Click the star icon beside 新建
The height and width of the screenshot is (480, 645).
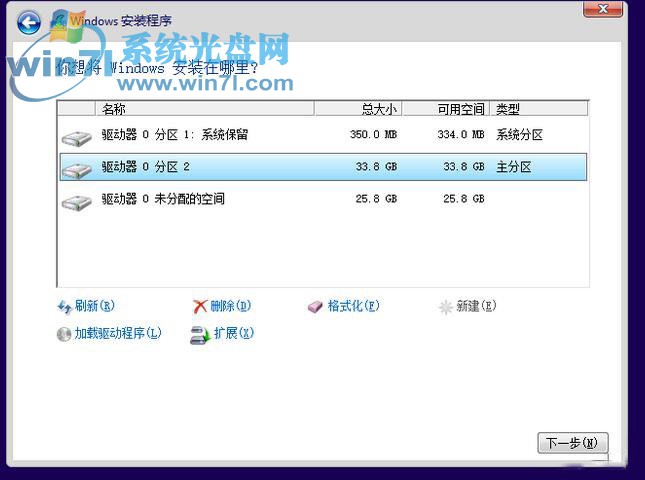tap(445, 307)
